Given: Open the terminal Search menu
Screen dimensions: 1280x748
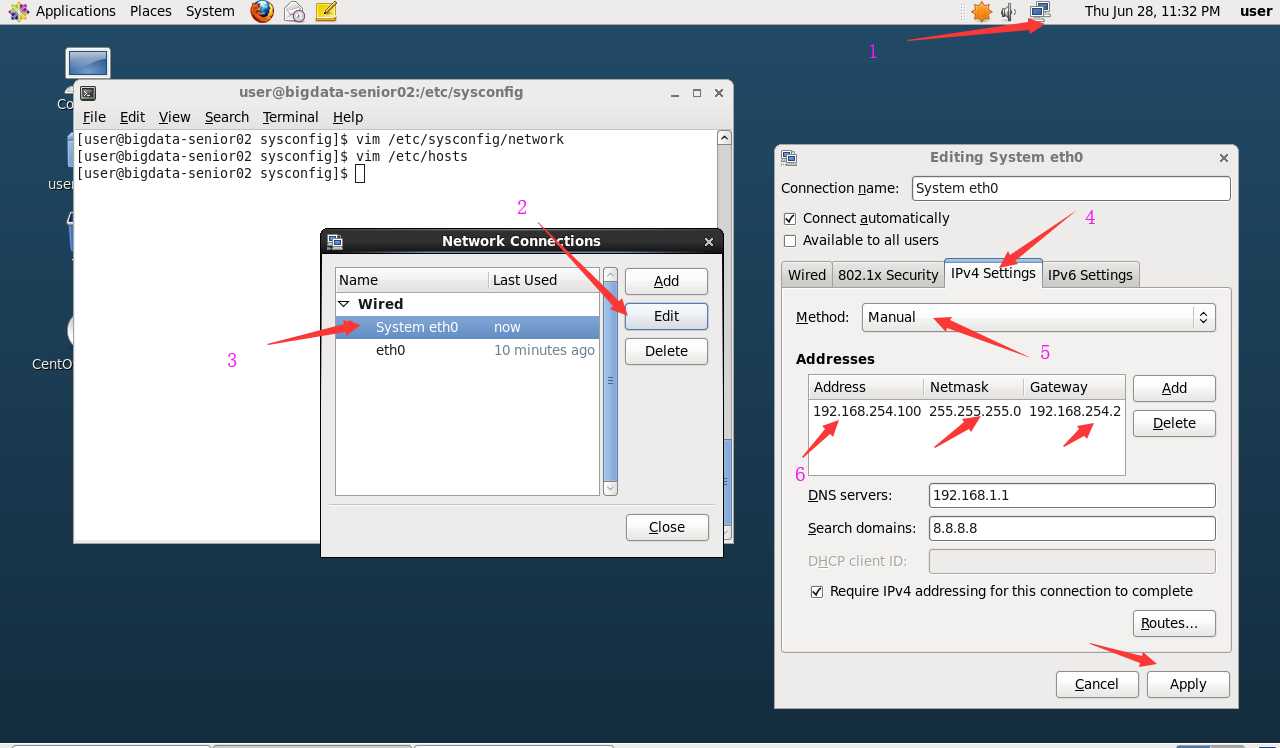Looking at the screenshot, I should (x=227, y=117).
